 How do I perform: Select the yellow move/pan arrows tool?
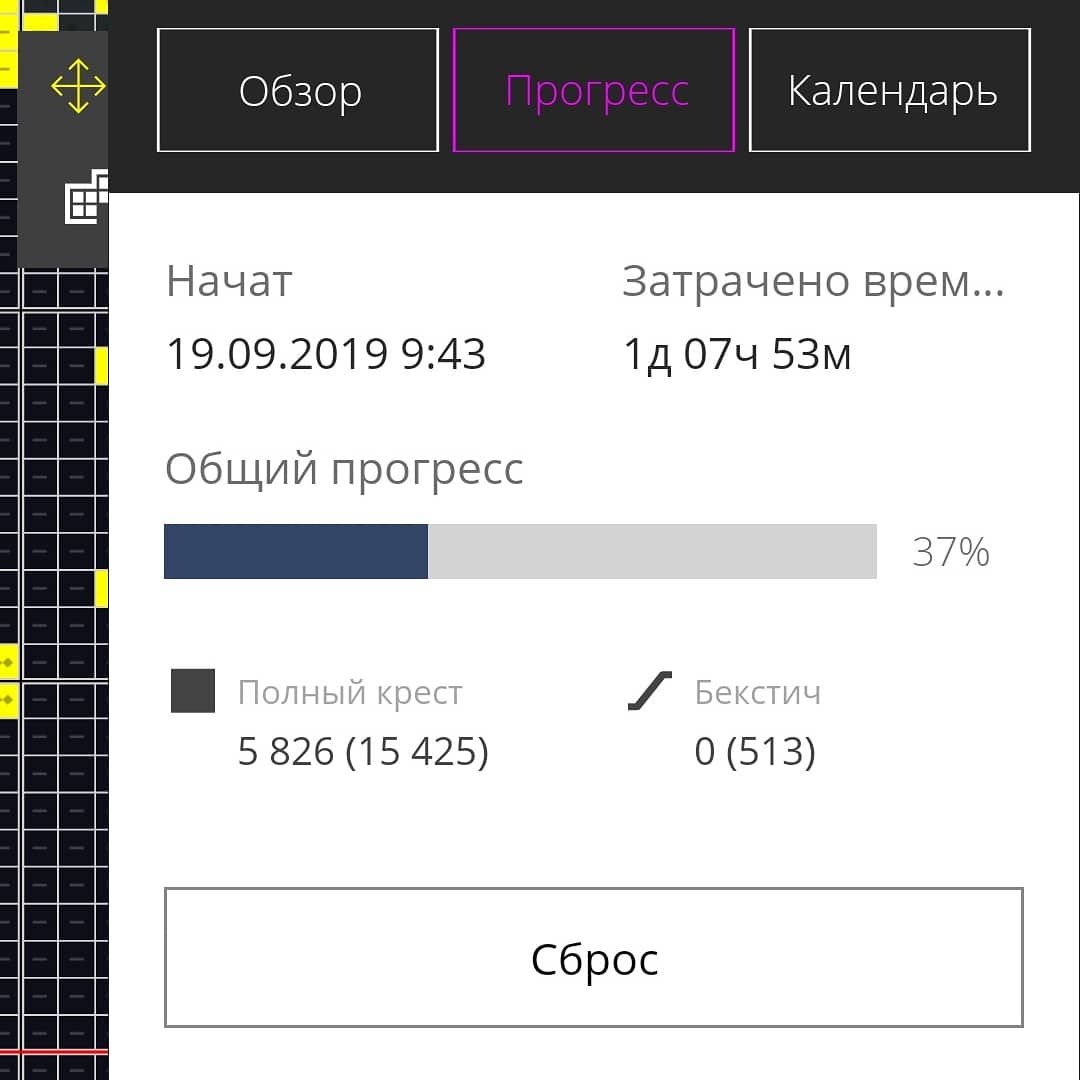point(78,87)
